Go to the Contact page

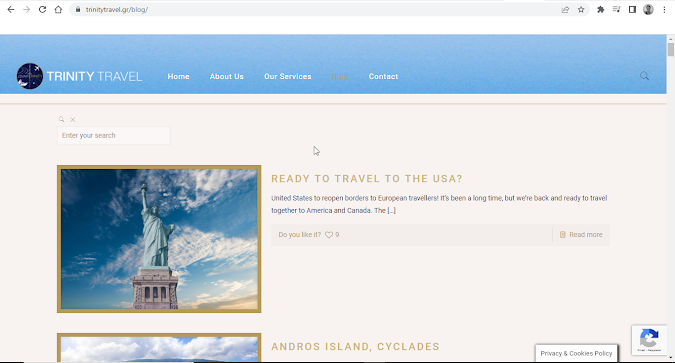point(383,76)
